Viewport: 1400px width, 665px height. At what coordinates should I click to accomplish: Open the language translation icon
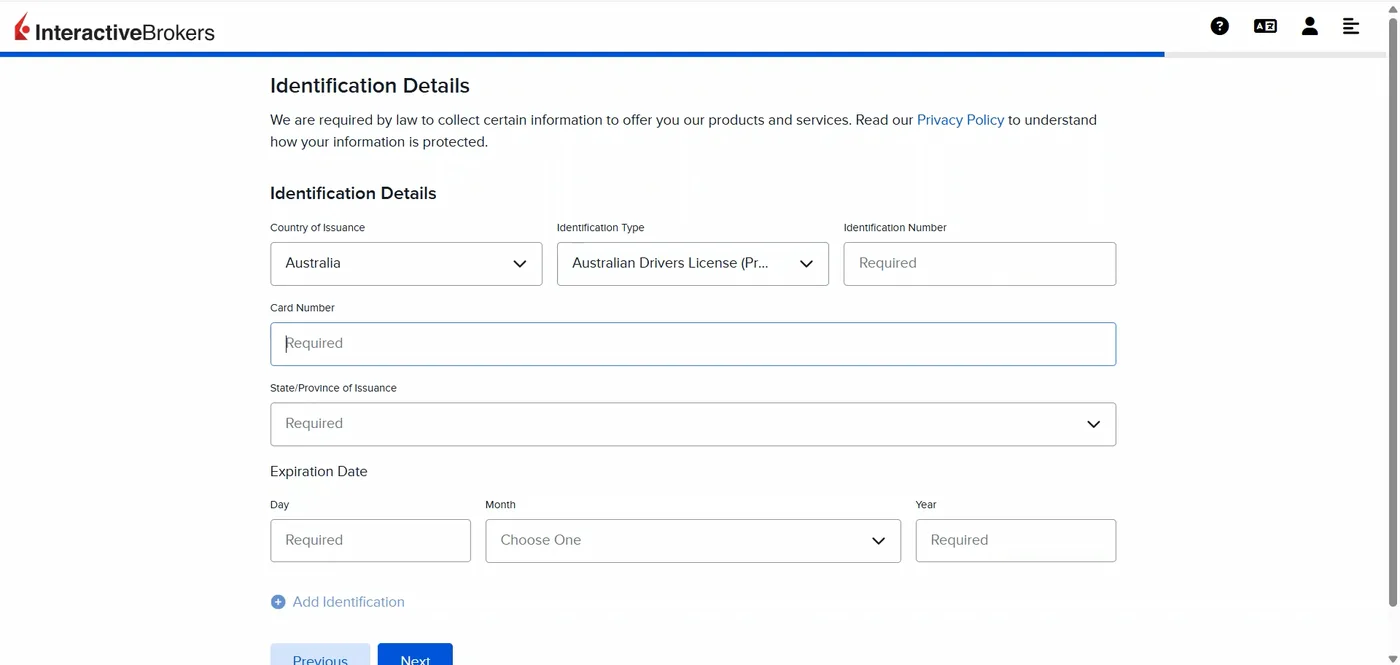[1265, 26]
